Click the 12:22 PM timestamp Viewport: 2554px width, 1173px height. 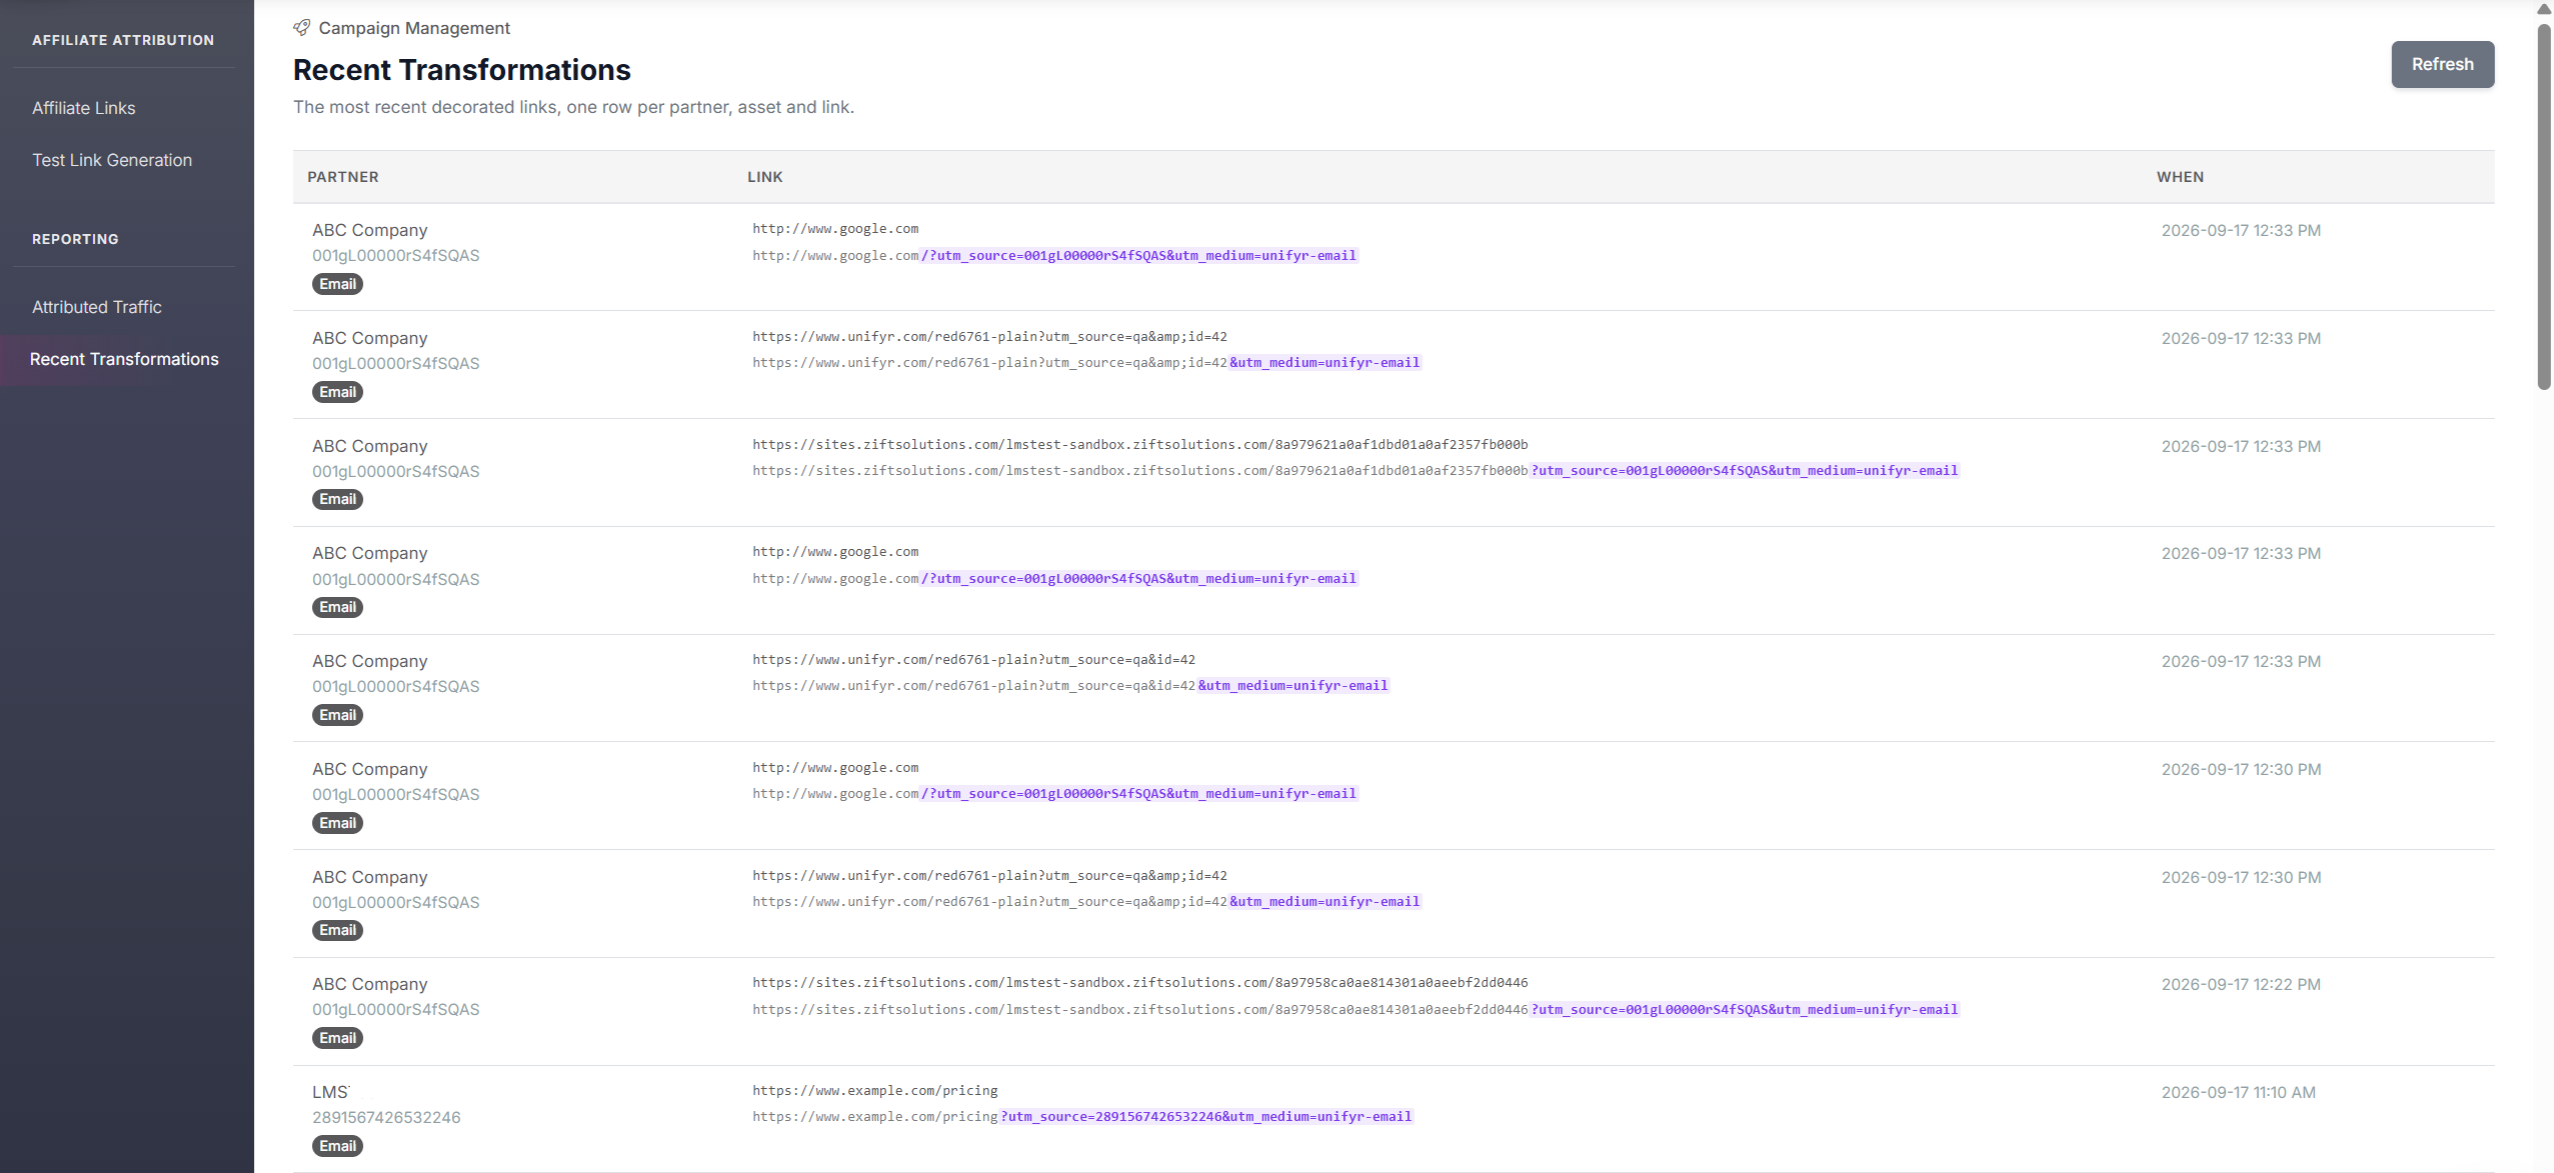[x=2241, y=984]
